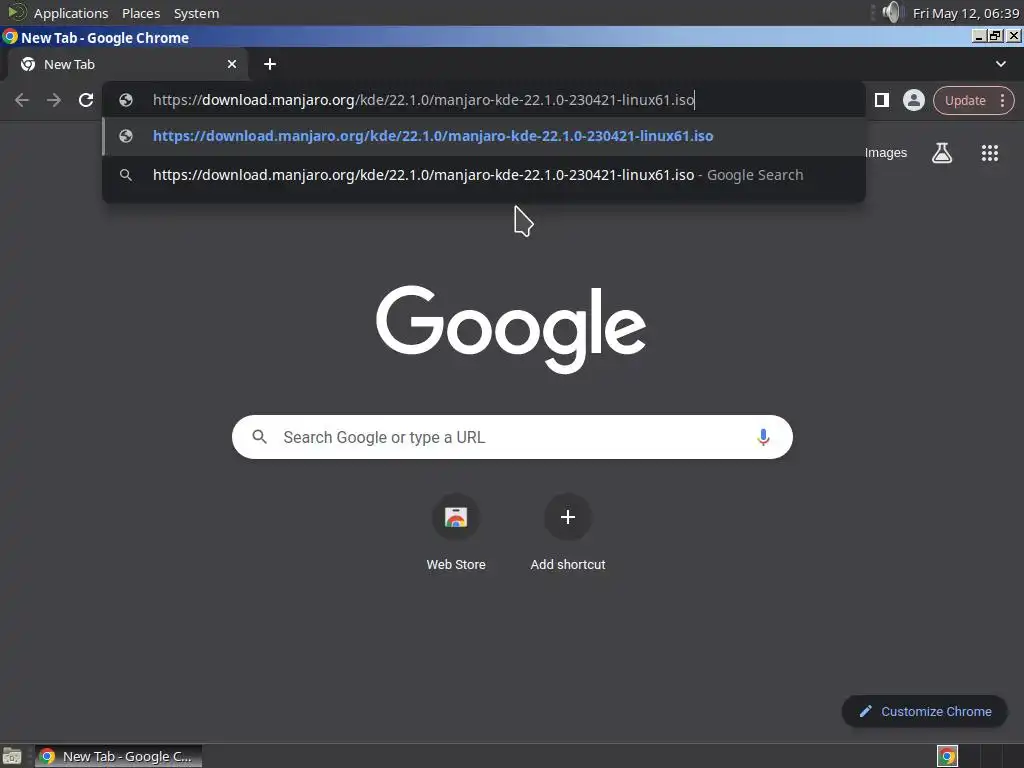
Task: Choose the Google Search suggestion row
Action: 484,175
